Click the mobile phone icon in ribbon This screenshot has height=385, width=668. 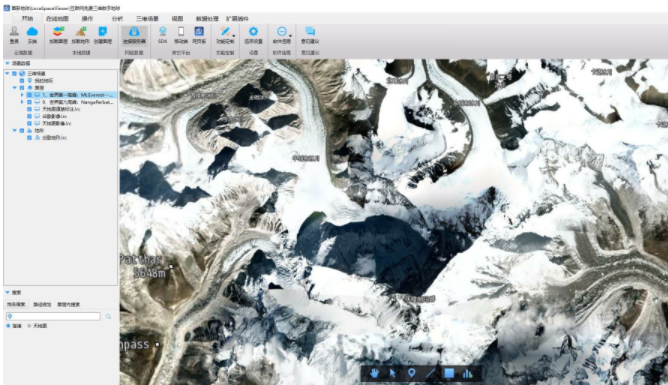(x=181, y=32)
